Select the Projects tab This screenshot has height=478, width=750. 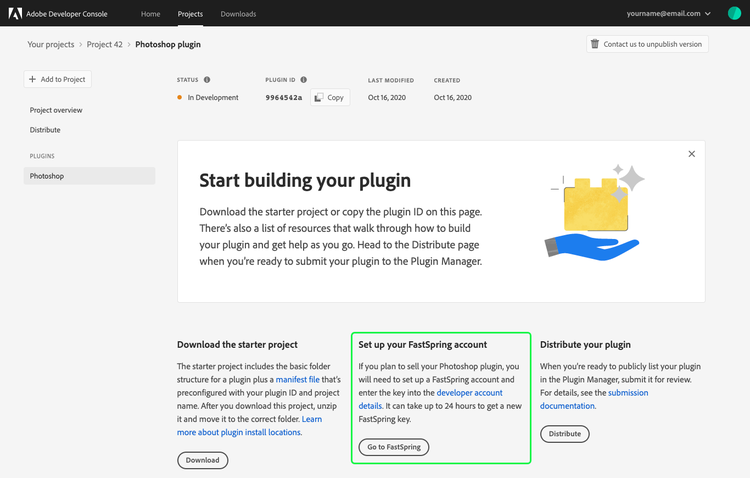pyautogui.click(x=190, y=14)
